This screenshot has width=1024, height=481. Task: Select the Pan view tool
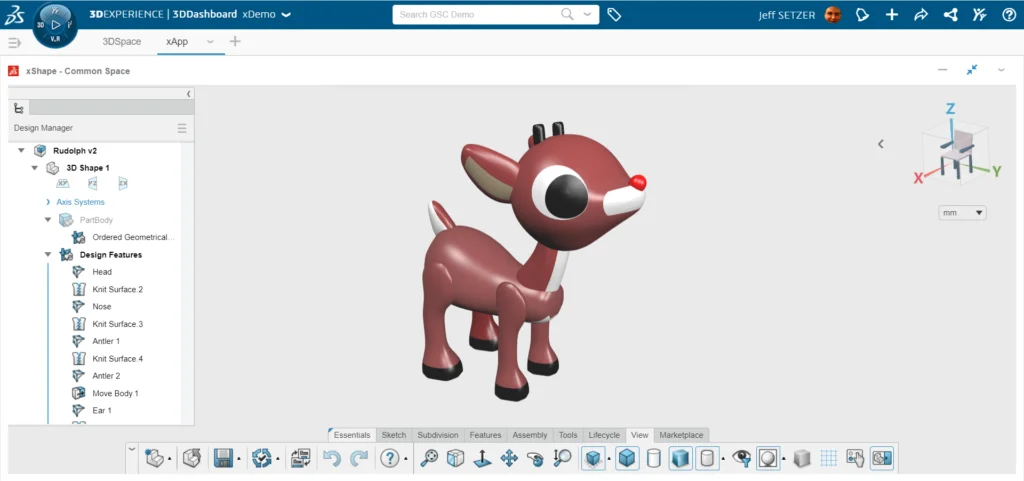pos(508,458)
